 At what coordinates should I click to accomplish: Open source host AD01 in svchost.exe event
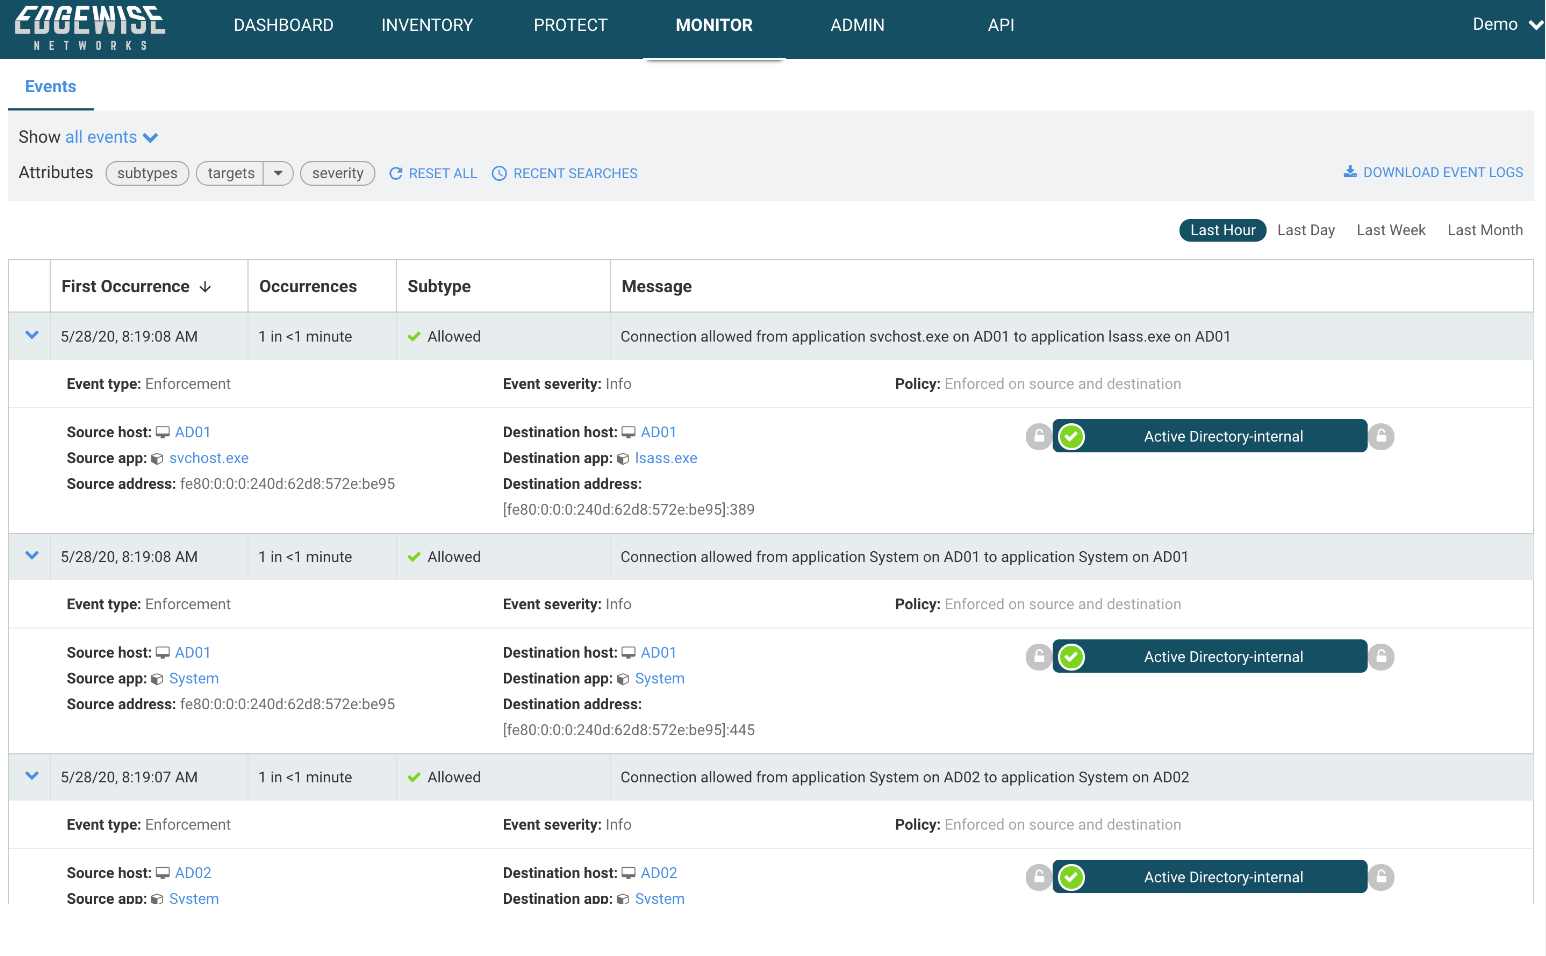pyautogui.click(x=193, y=432)
